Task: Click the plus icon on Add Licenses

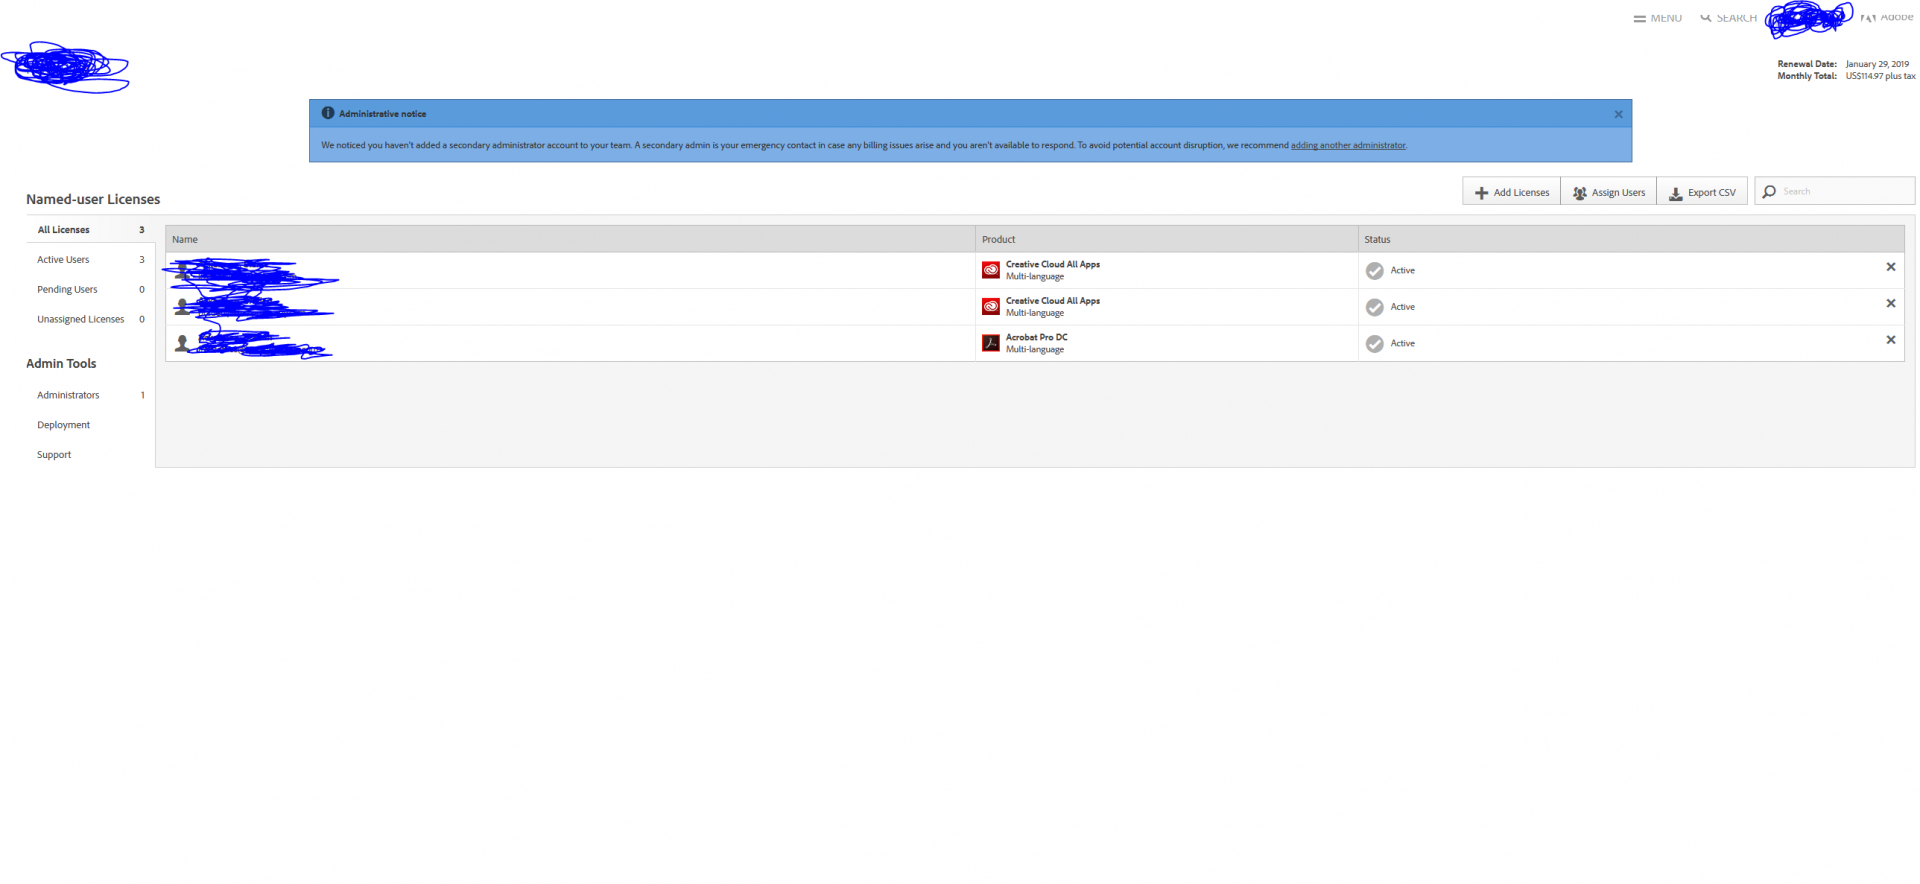Action: [1482, 193]
